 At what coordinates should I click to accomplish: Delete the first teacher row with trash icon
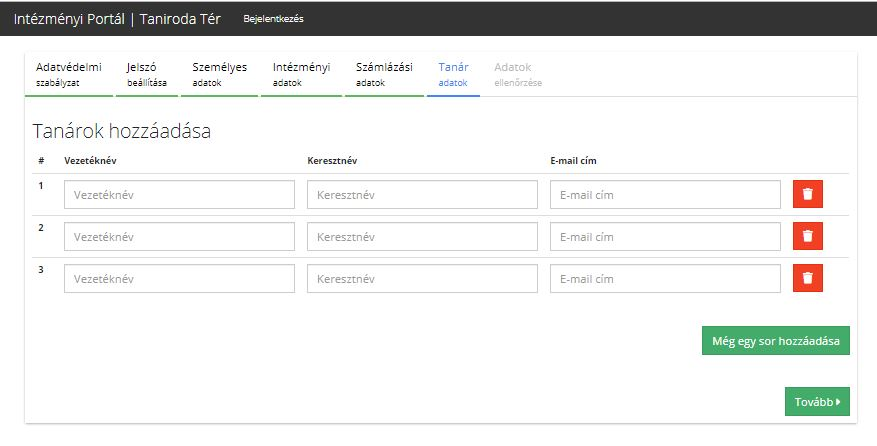(807, 194)
